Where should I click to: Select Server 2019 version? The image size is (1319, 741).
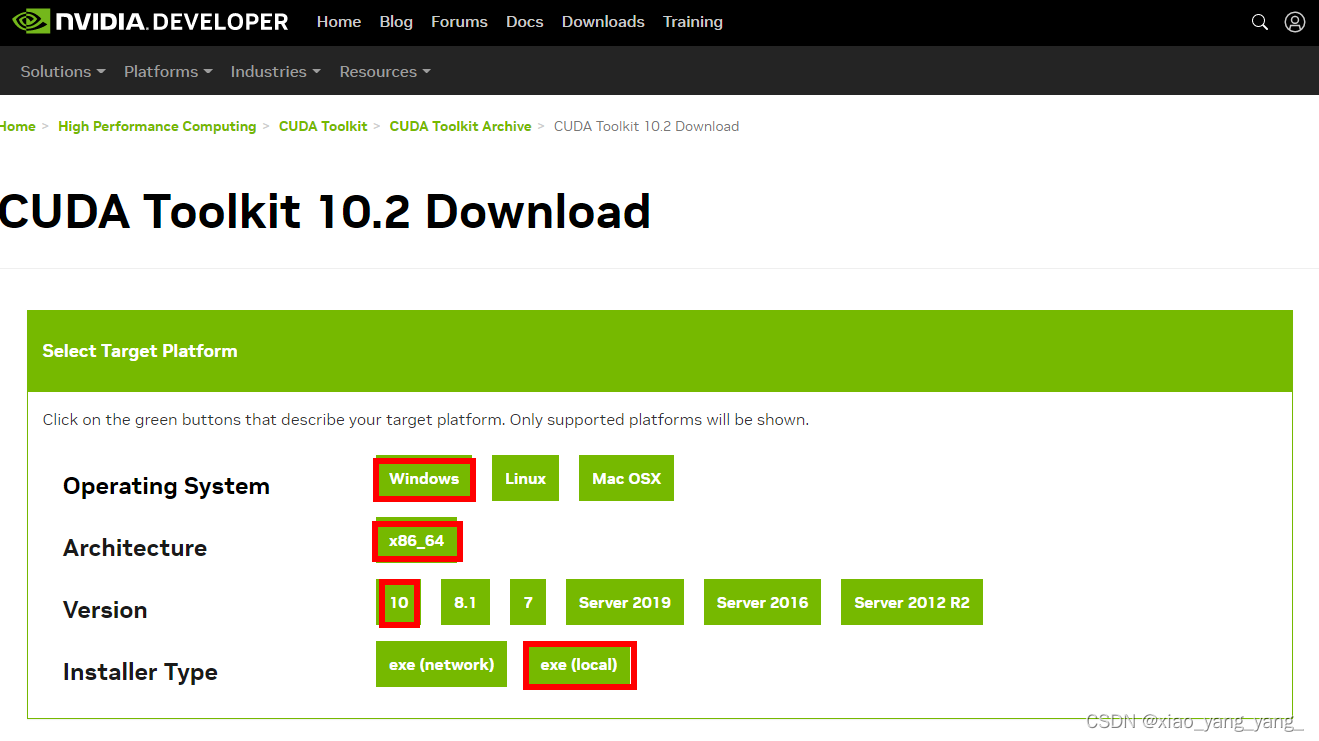(x=625, y=603)
